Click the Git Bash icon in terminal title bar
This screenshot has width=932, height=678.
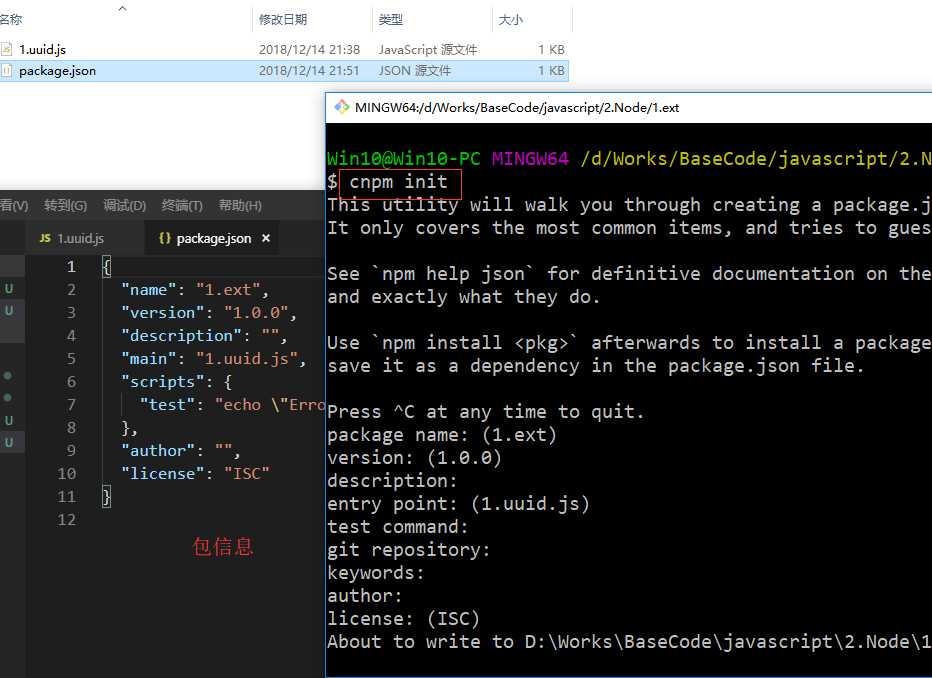click(342, 108)
